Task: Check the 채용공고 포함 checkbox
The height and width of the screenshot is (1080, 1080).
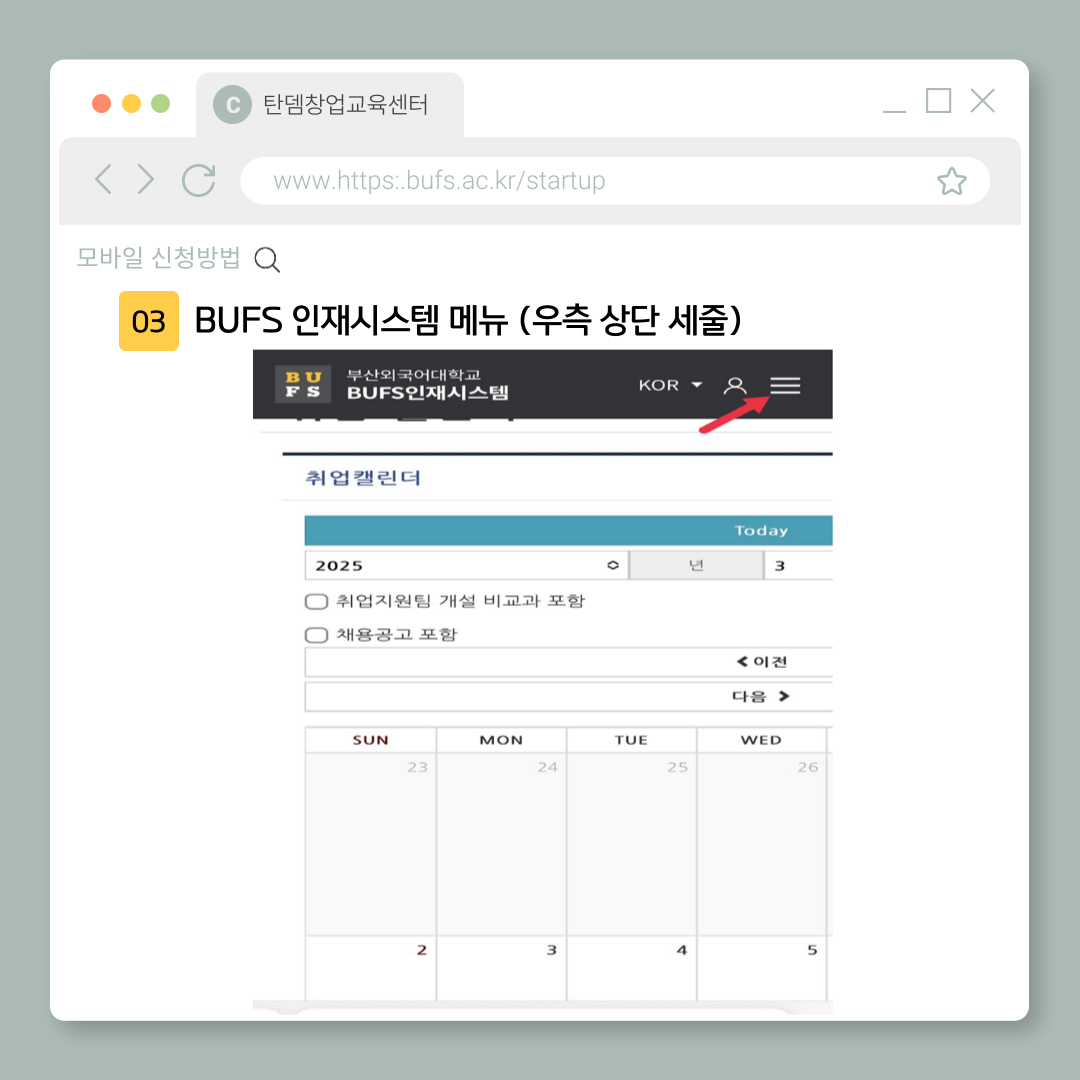Action: tap(316, 635)
